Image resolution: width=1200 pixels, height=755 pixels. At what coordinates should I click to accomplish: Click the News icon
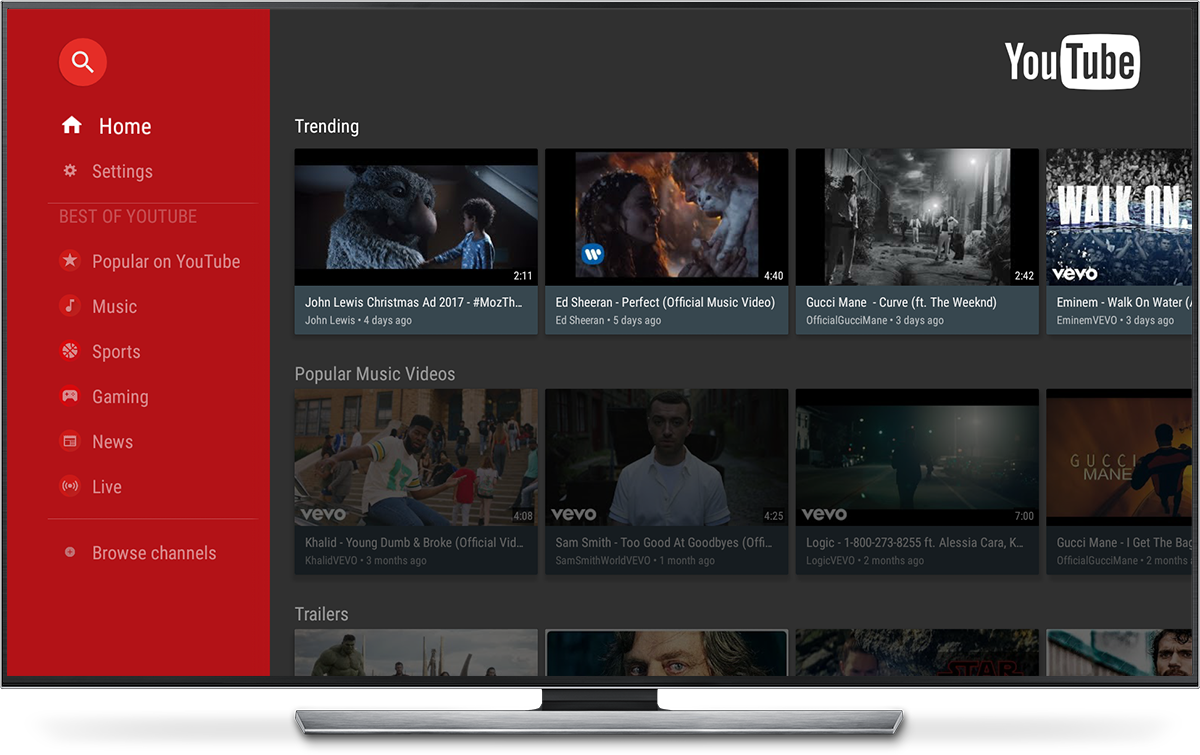click(x=70, y=441)
